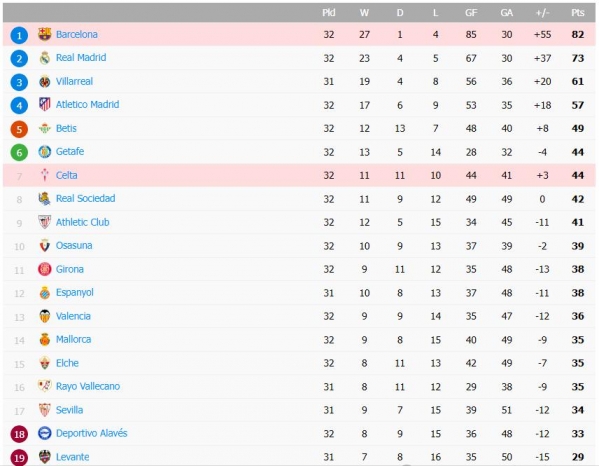Open the Celta team link
600x466 pixels.
(x=67, y=175)
